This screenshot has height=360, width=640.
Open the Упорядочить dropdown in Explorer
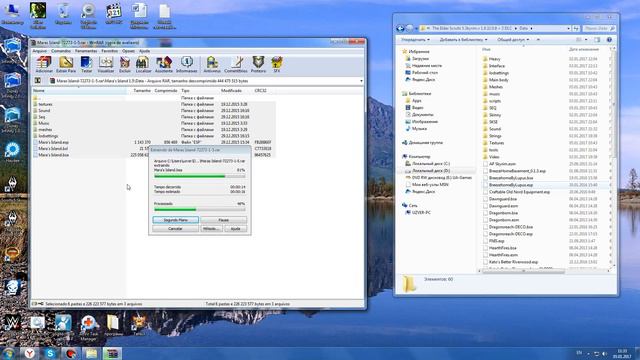point(416,40)
